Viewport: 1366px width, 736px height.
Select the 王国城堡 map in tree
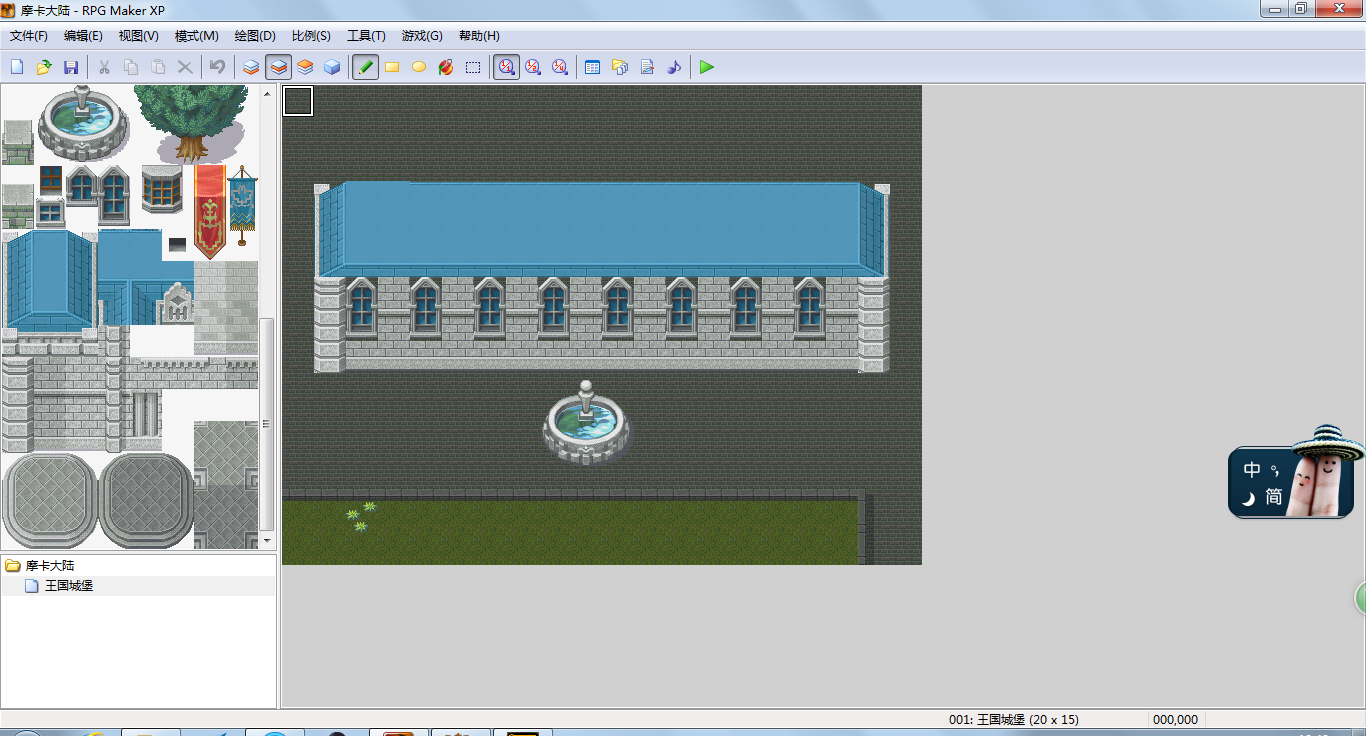click(69, 586)
